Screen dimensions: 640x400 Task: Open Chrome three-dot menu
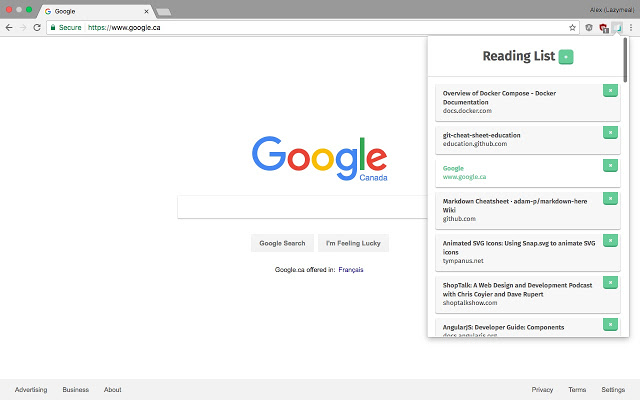[x=631, y=28]
